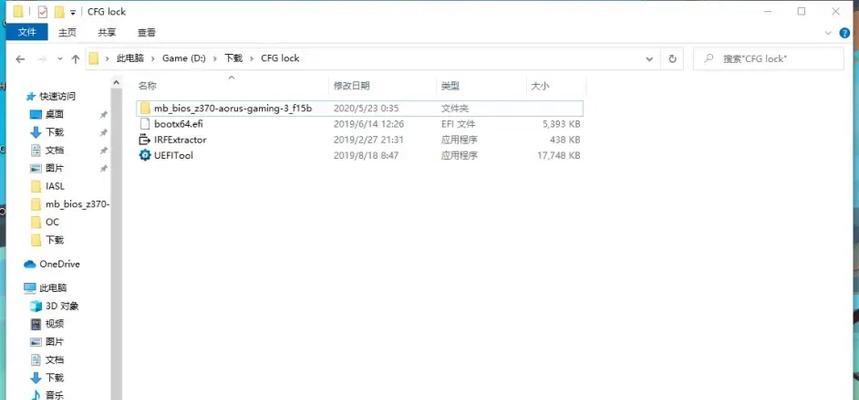This screenshot has width=859, height=400.
Task: Click the 5,393 KB size cell
Action: pos(562,124)
